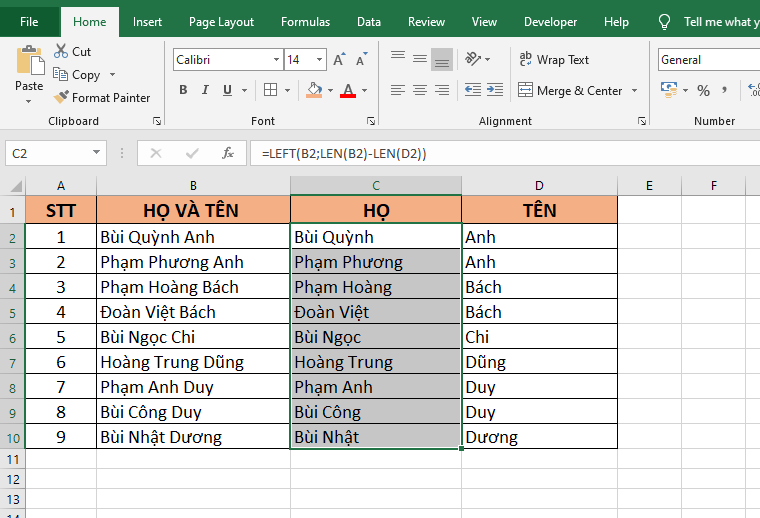760x518 pixels.
Task: Click the Orientation text angle icon
Action: pos(475,60)
